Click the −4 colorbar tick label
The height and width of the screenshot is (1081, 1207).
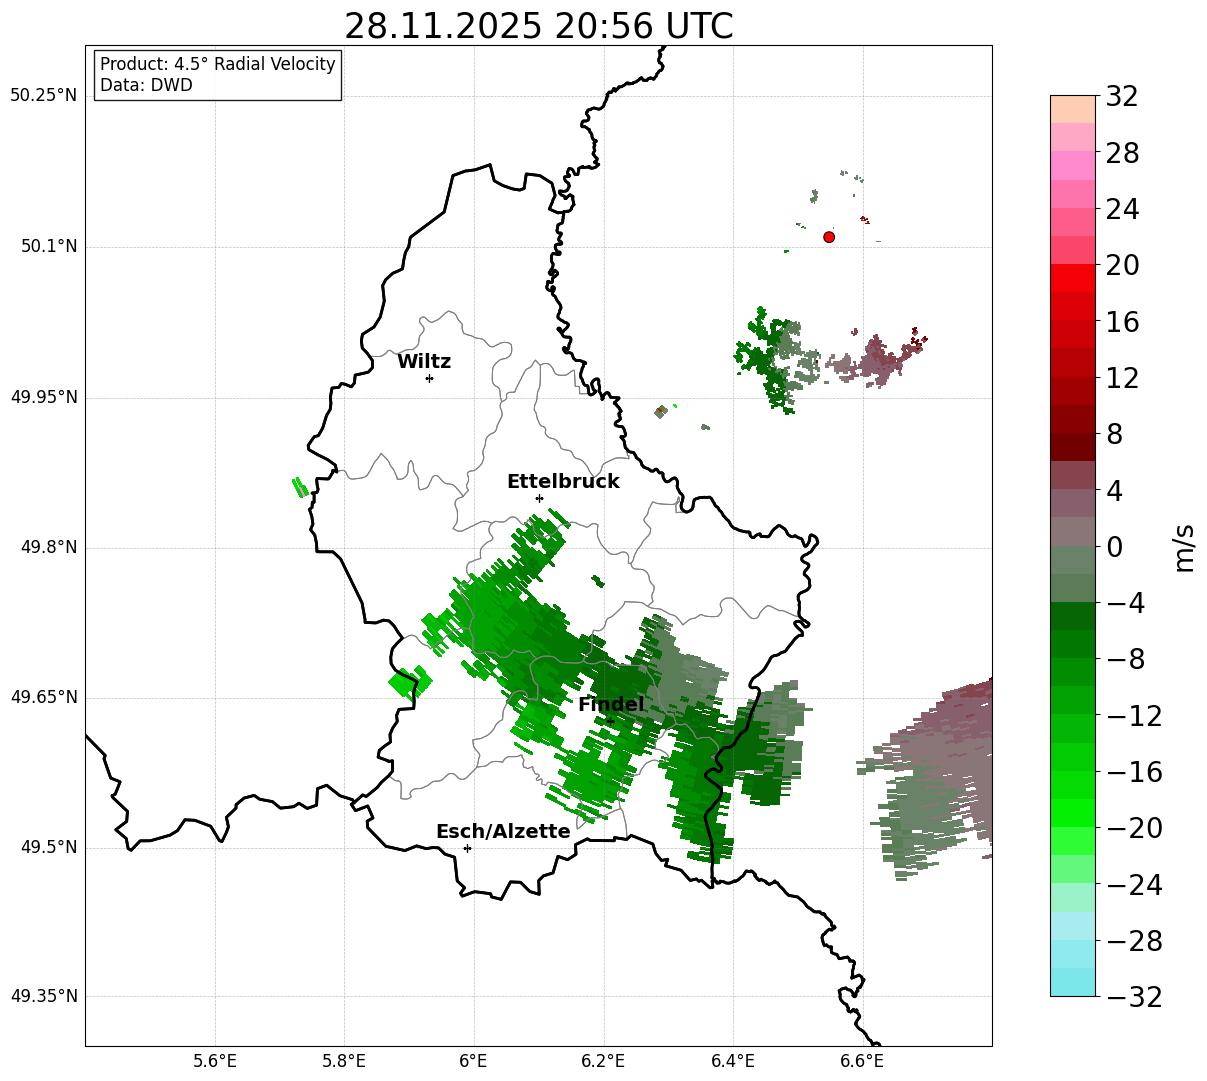tap(1125, 603)
